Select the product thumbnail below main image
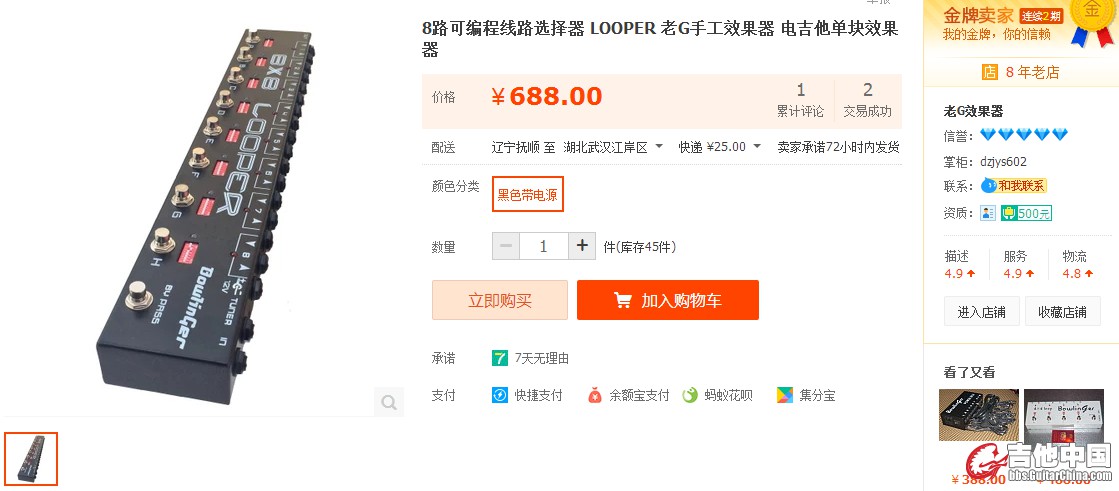1119x491 pixels. click(31, 459)
